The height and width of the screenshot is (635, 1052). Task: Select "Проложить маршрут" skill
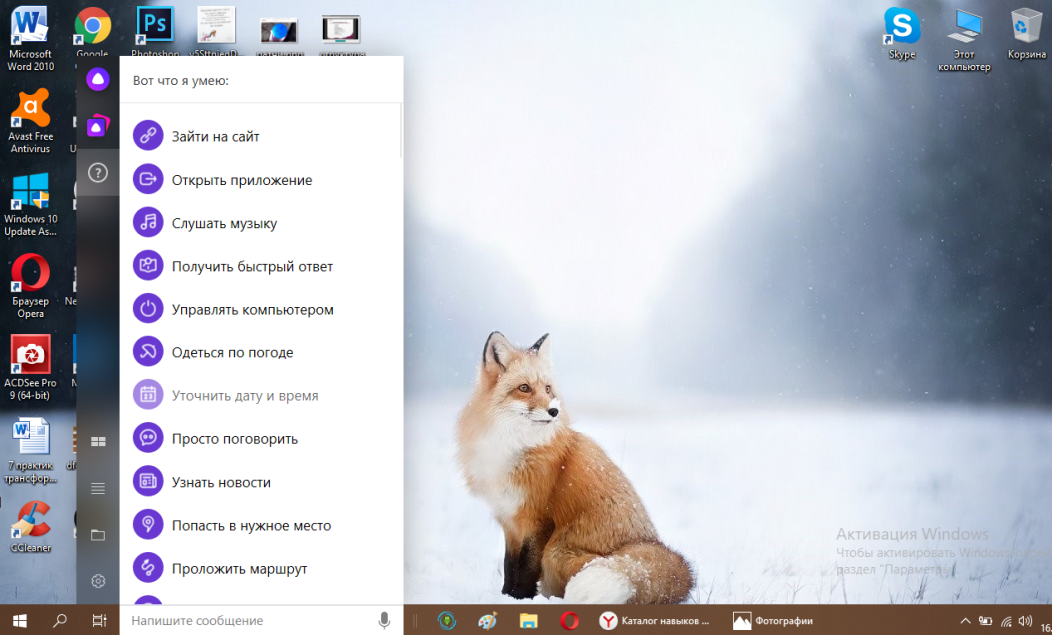click(239, 569)
